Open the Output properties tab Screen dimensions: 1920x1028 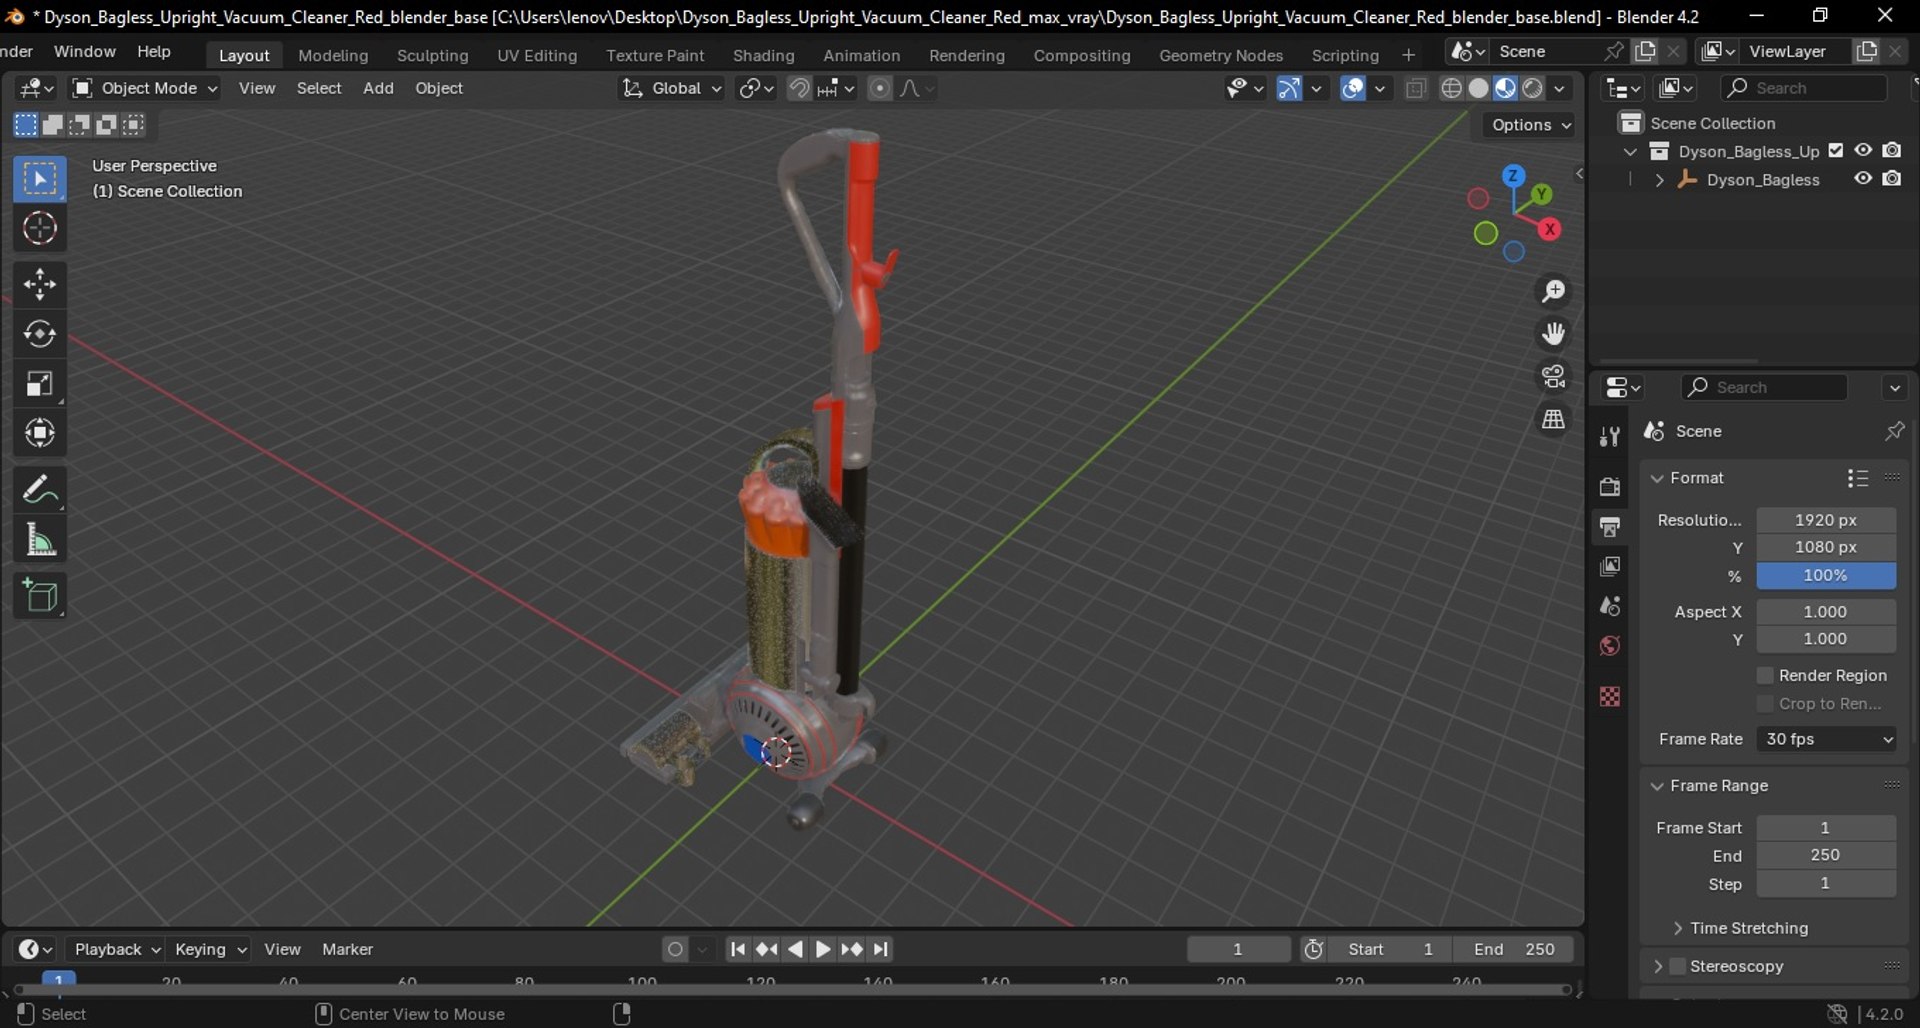point(1609,526)
